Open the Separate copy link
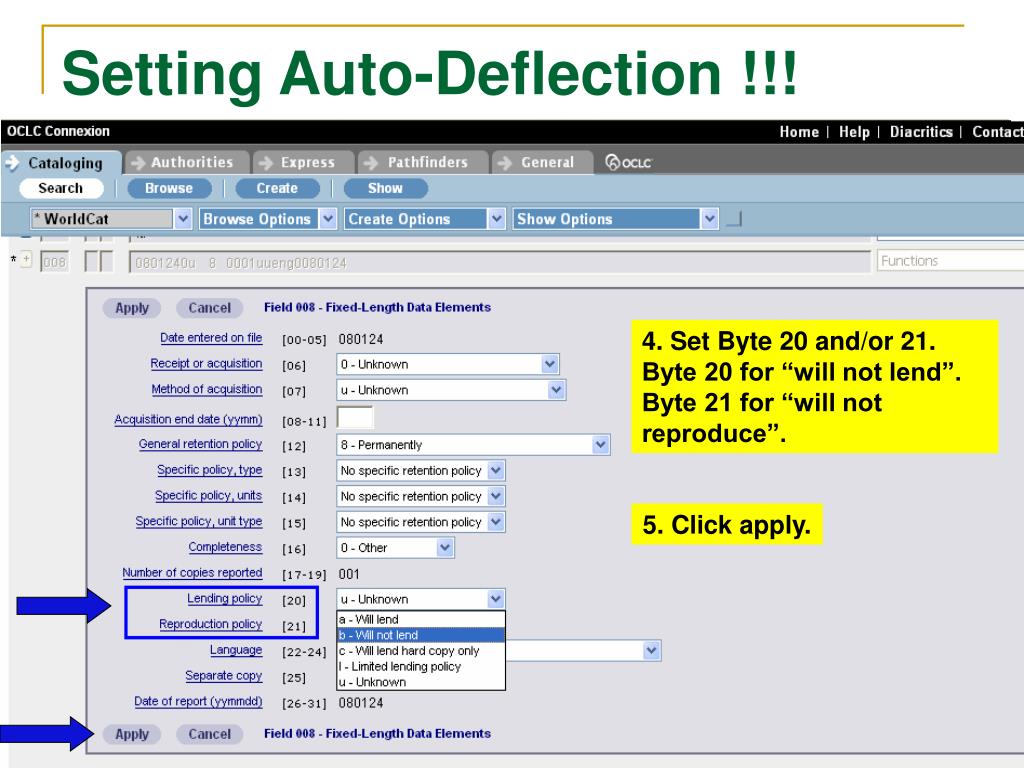Viewport: 1024px width, 768px height. 223,675
